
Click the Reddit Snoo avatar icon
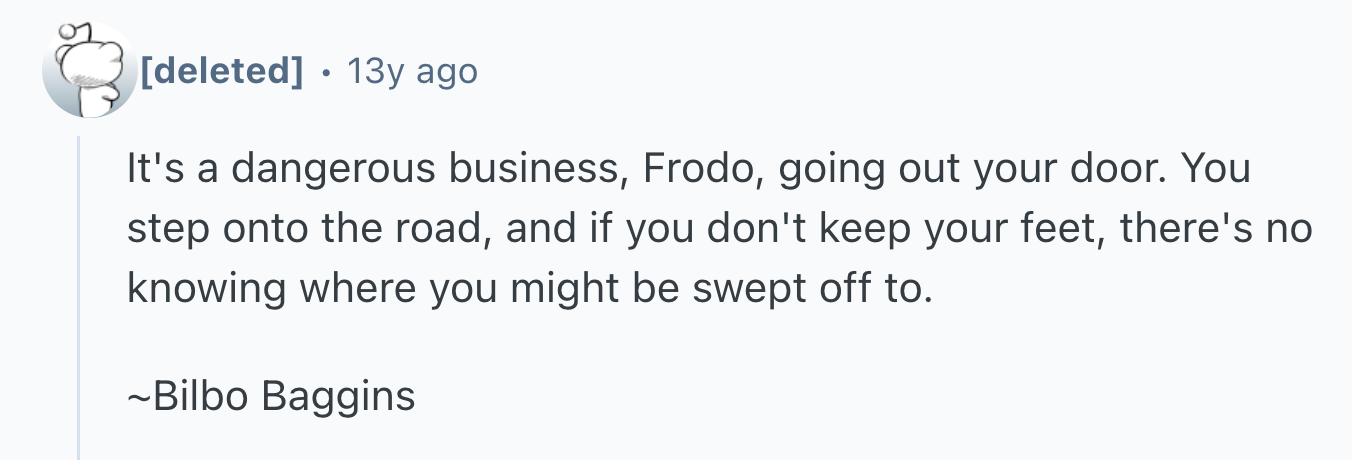coord(88,71)
